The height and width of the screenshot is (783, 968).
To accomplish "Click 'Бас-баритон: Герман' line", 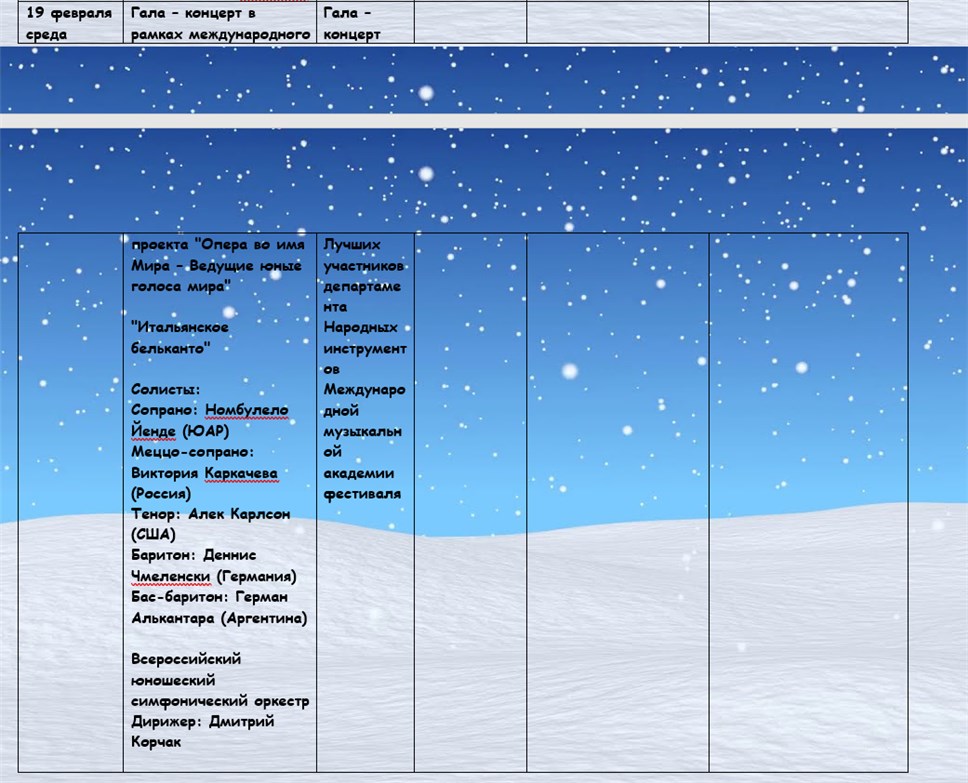I will click(209, 597).
